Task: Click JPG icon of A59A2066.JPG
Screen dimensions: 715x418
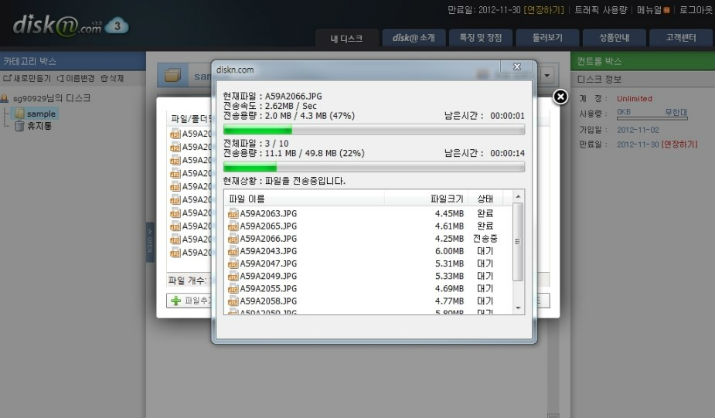Action: click(x=233, y=238)
